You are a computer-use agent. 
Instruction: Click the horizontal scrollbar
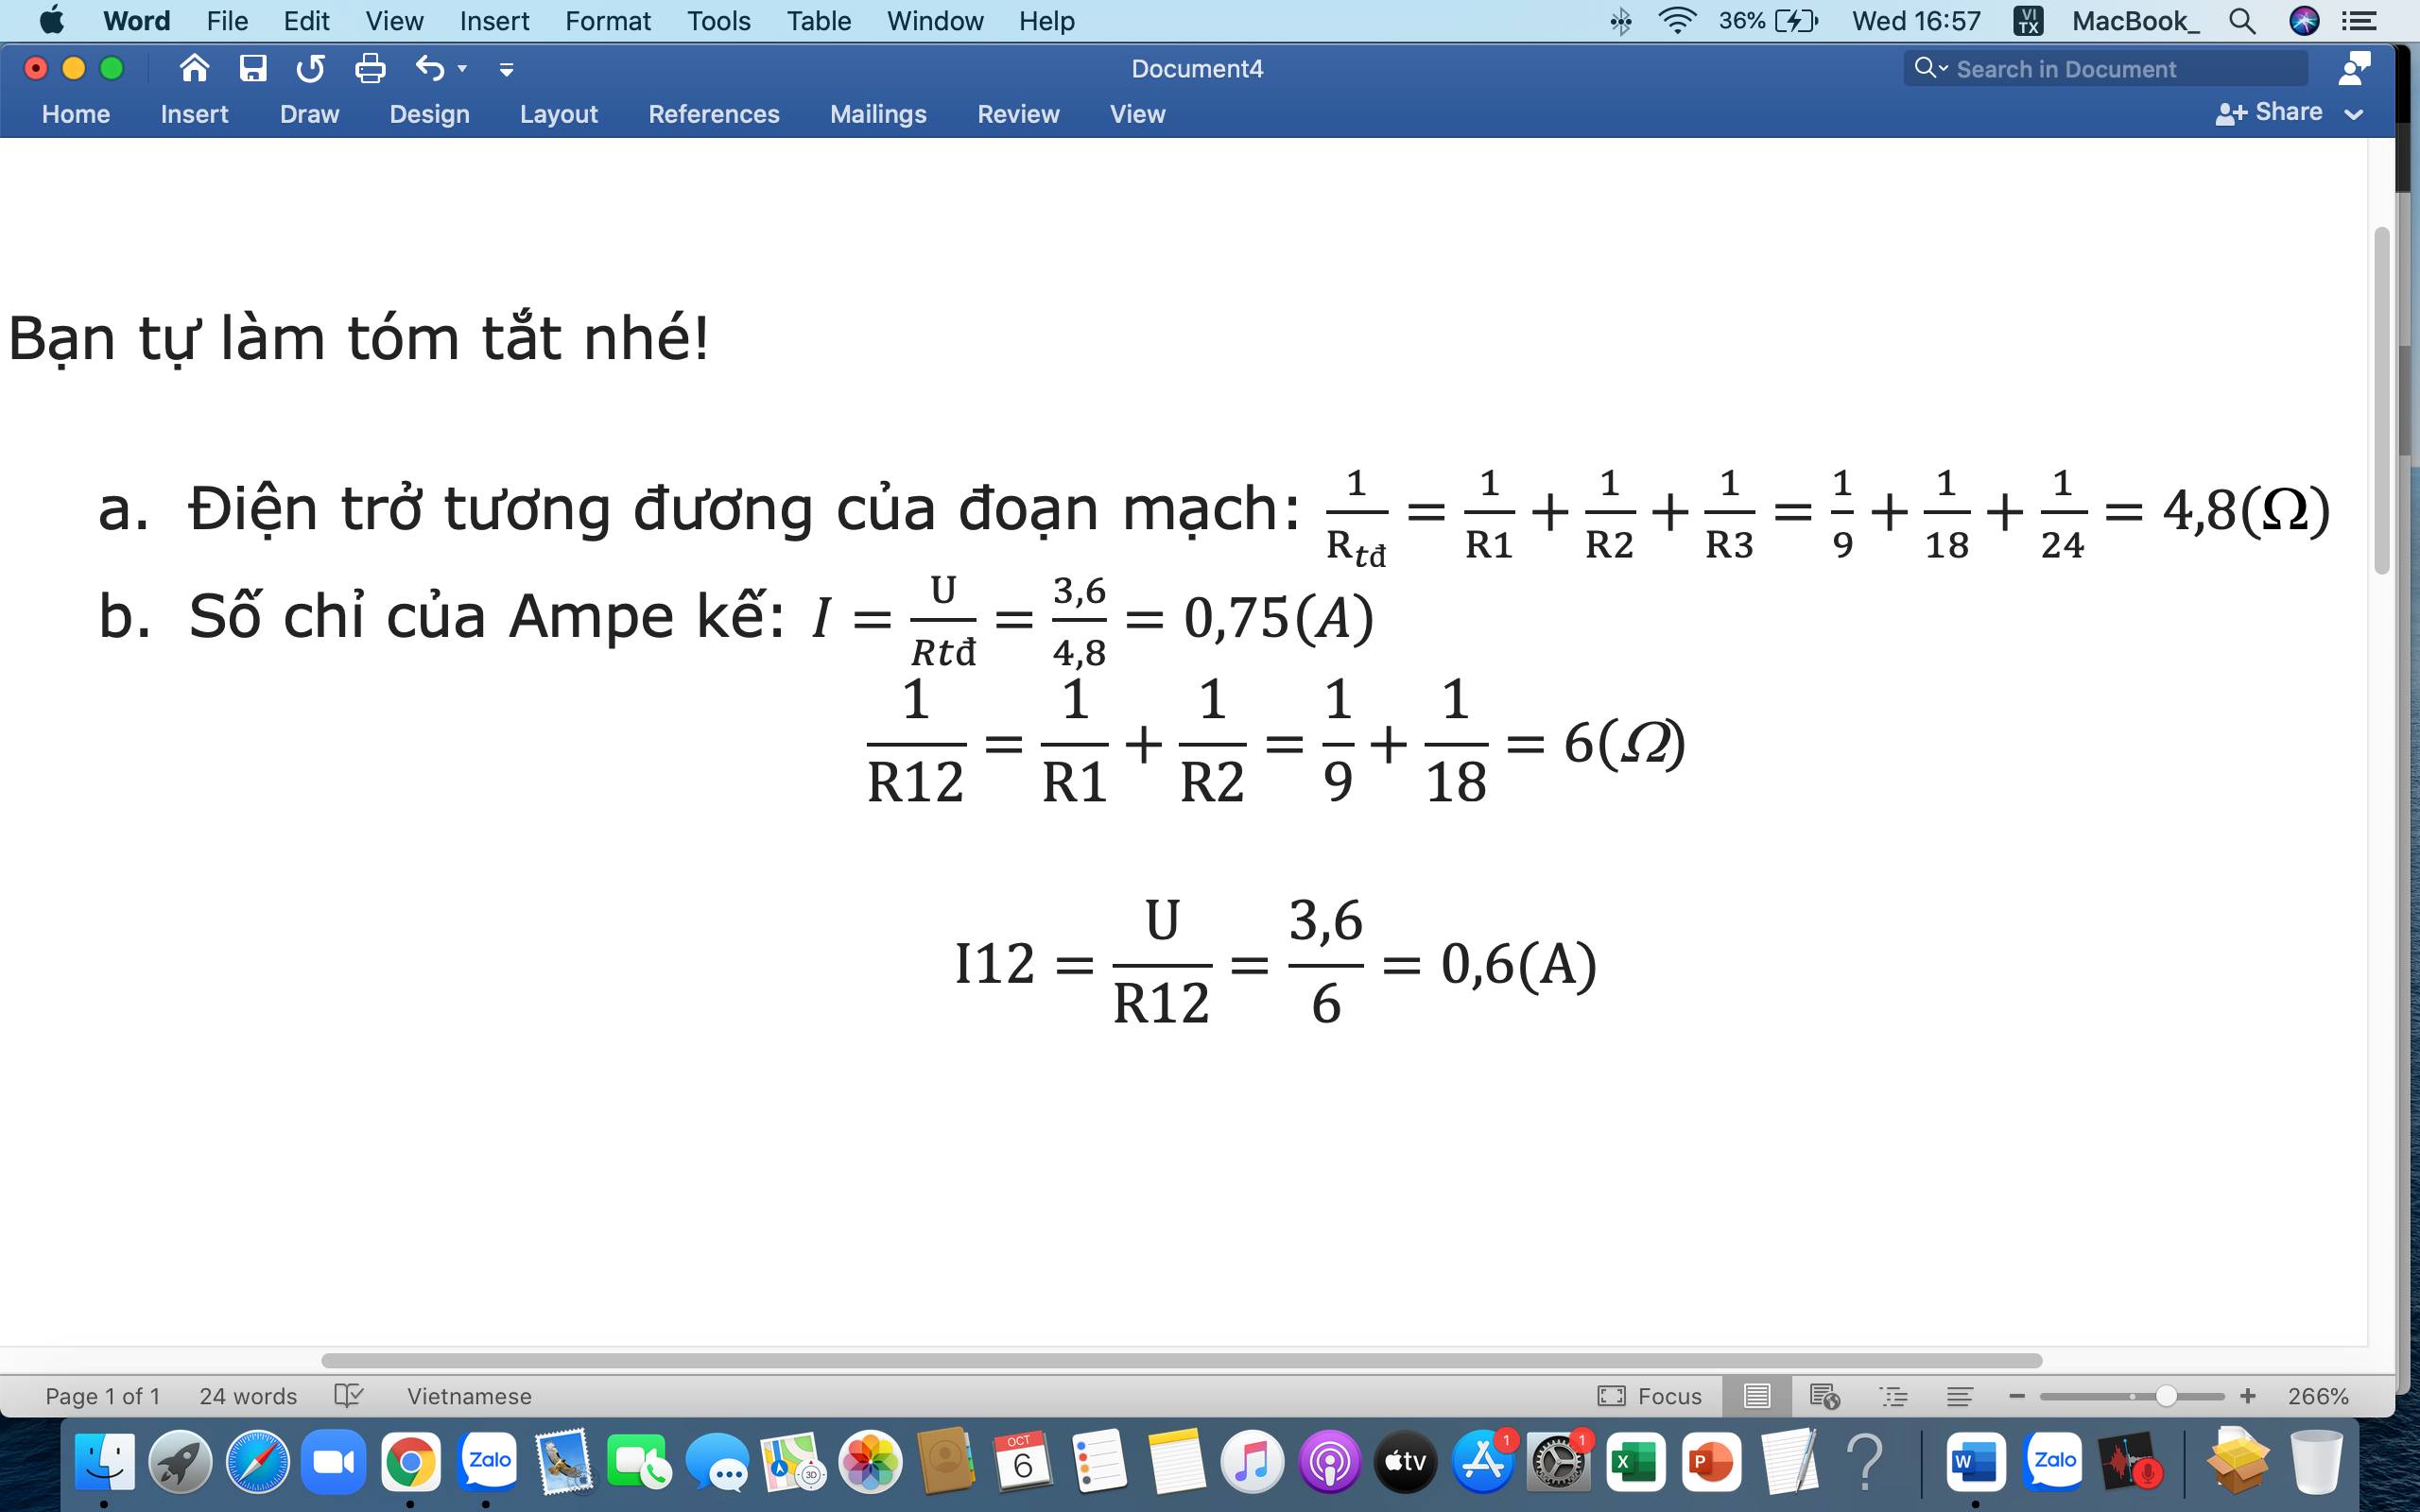tap(1182, 1360)
